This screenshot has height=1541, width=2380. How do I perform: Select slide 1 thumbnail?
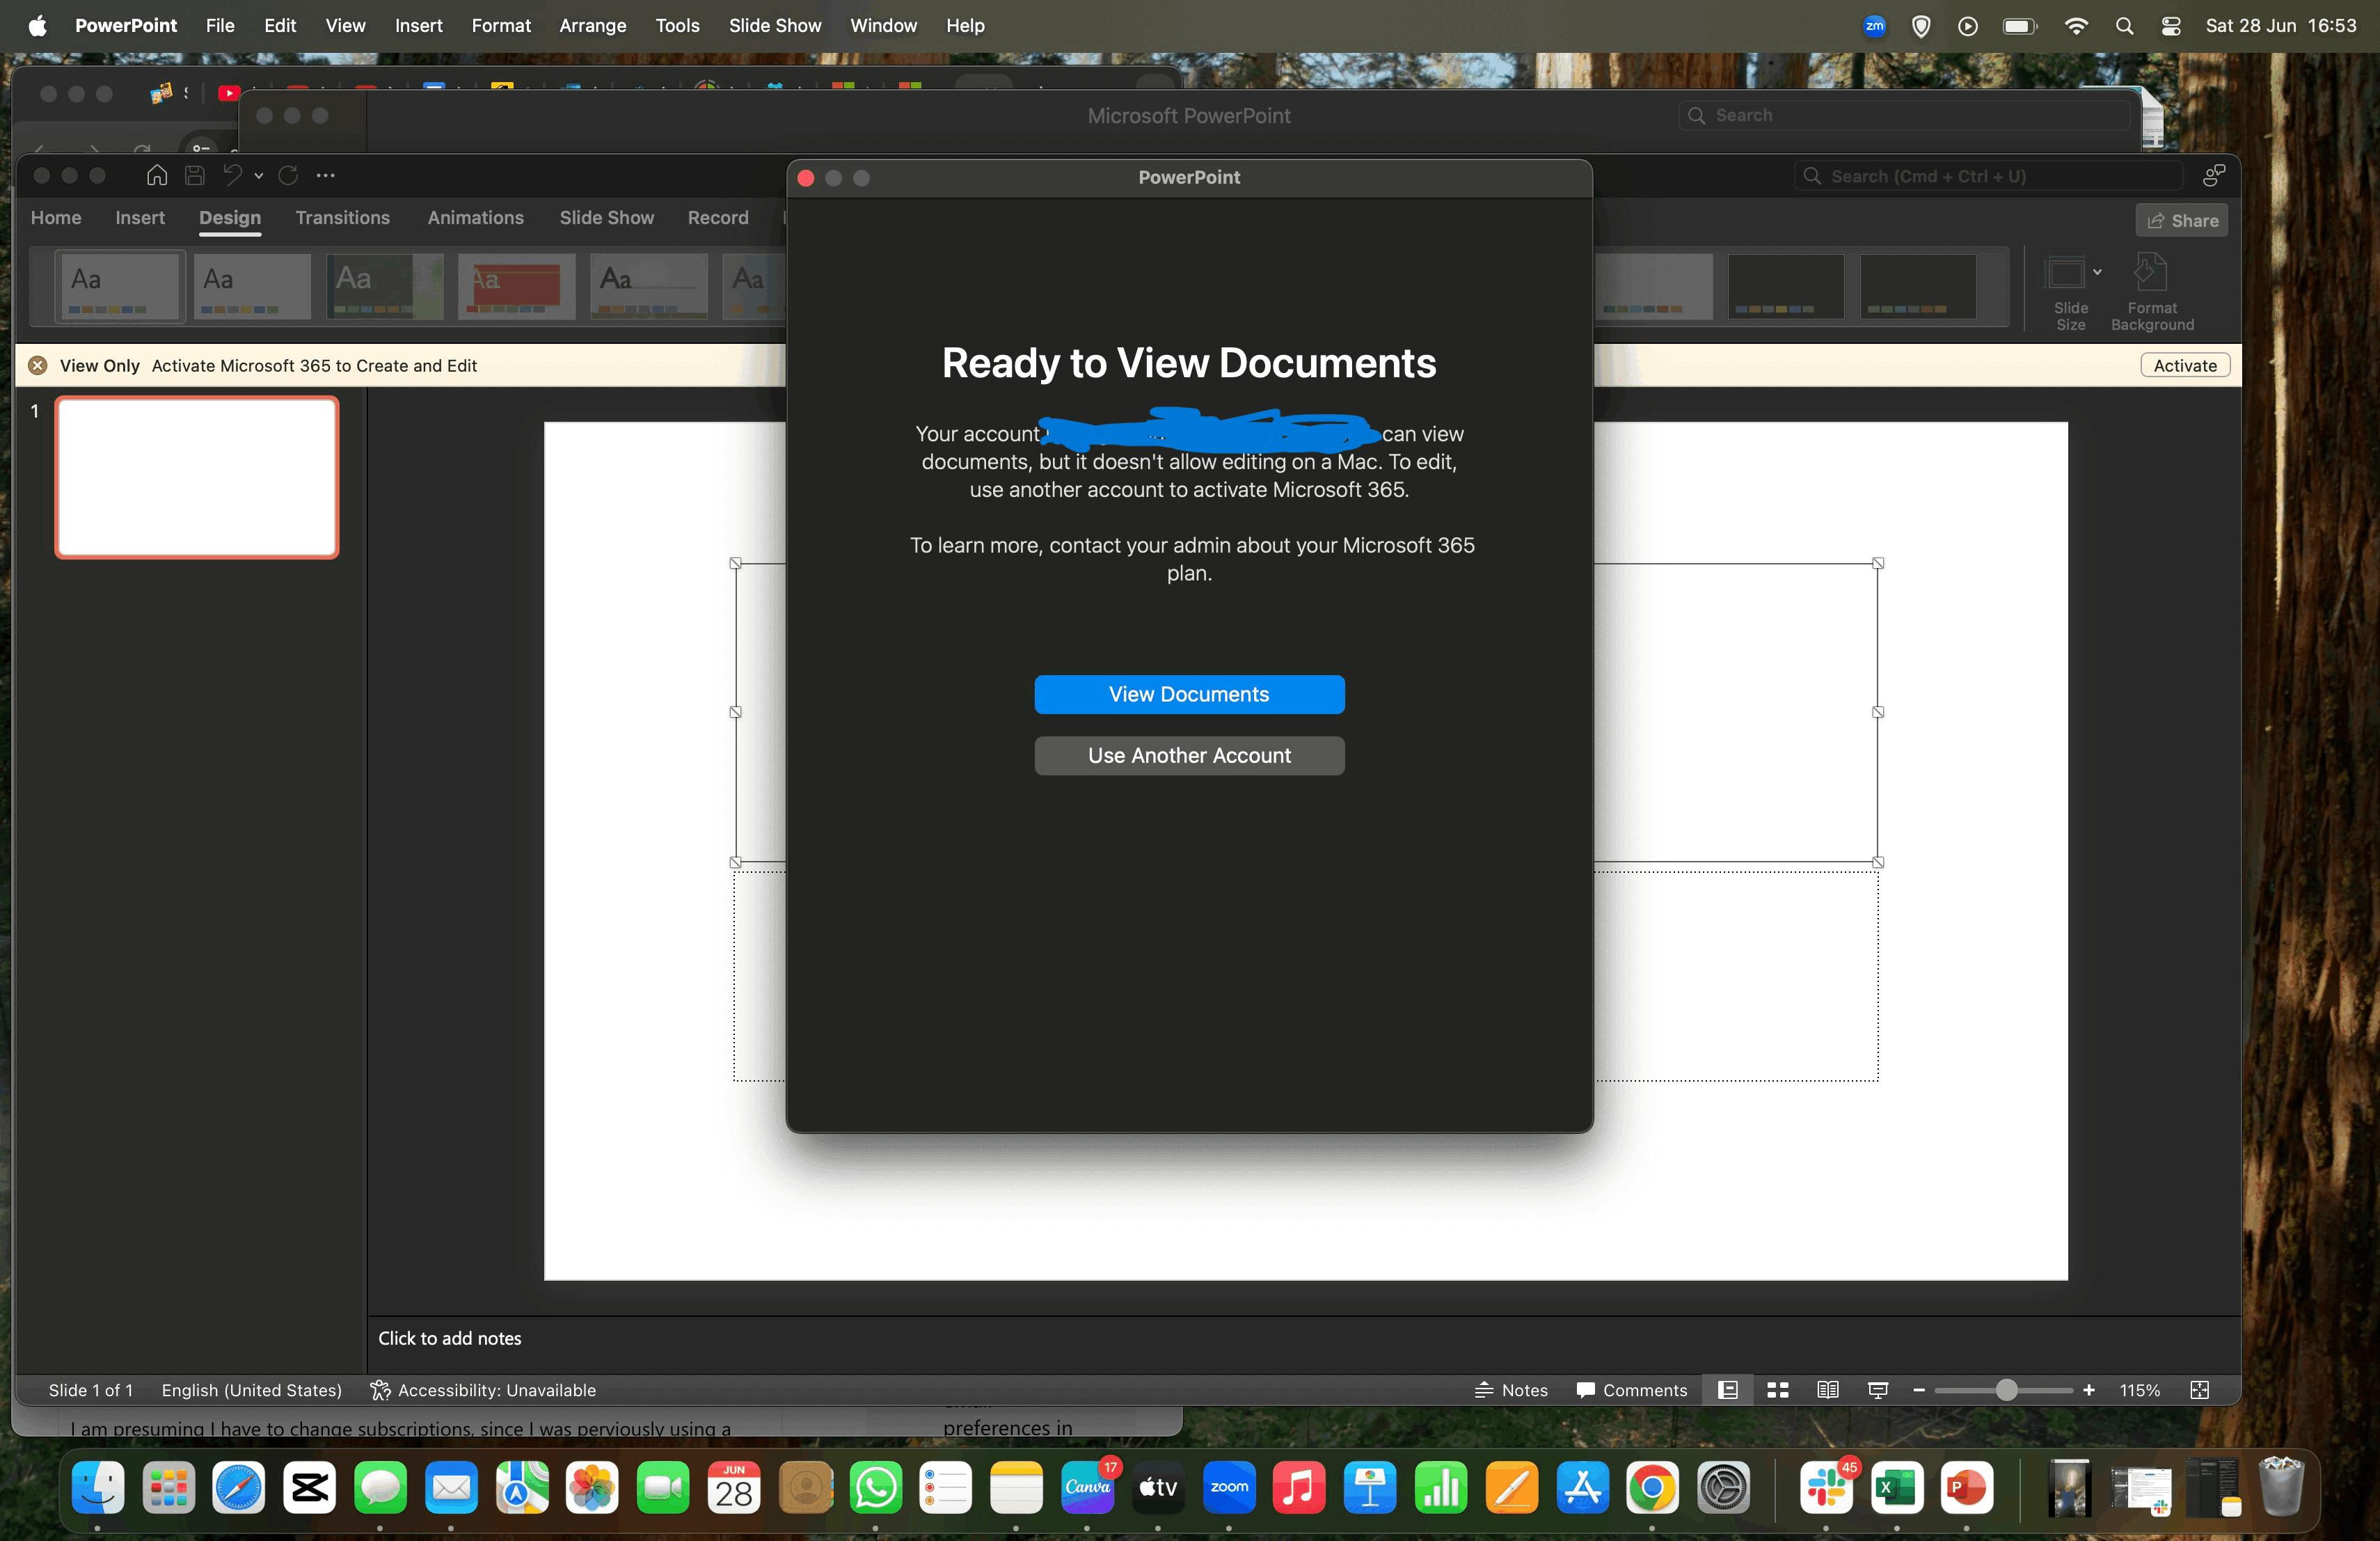[x=197, y=477]
